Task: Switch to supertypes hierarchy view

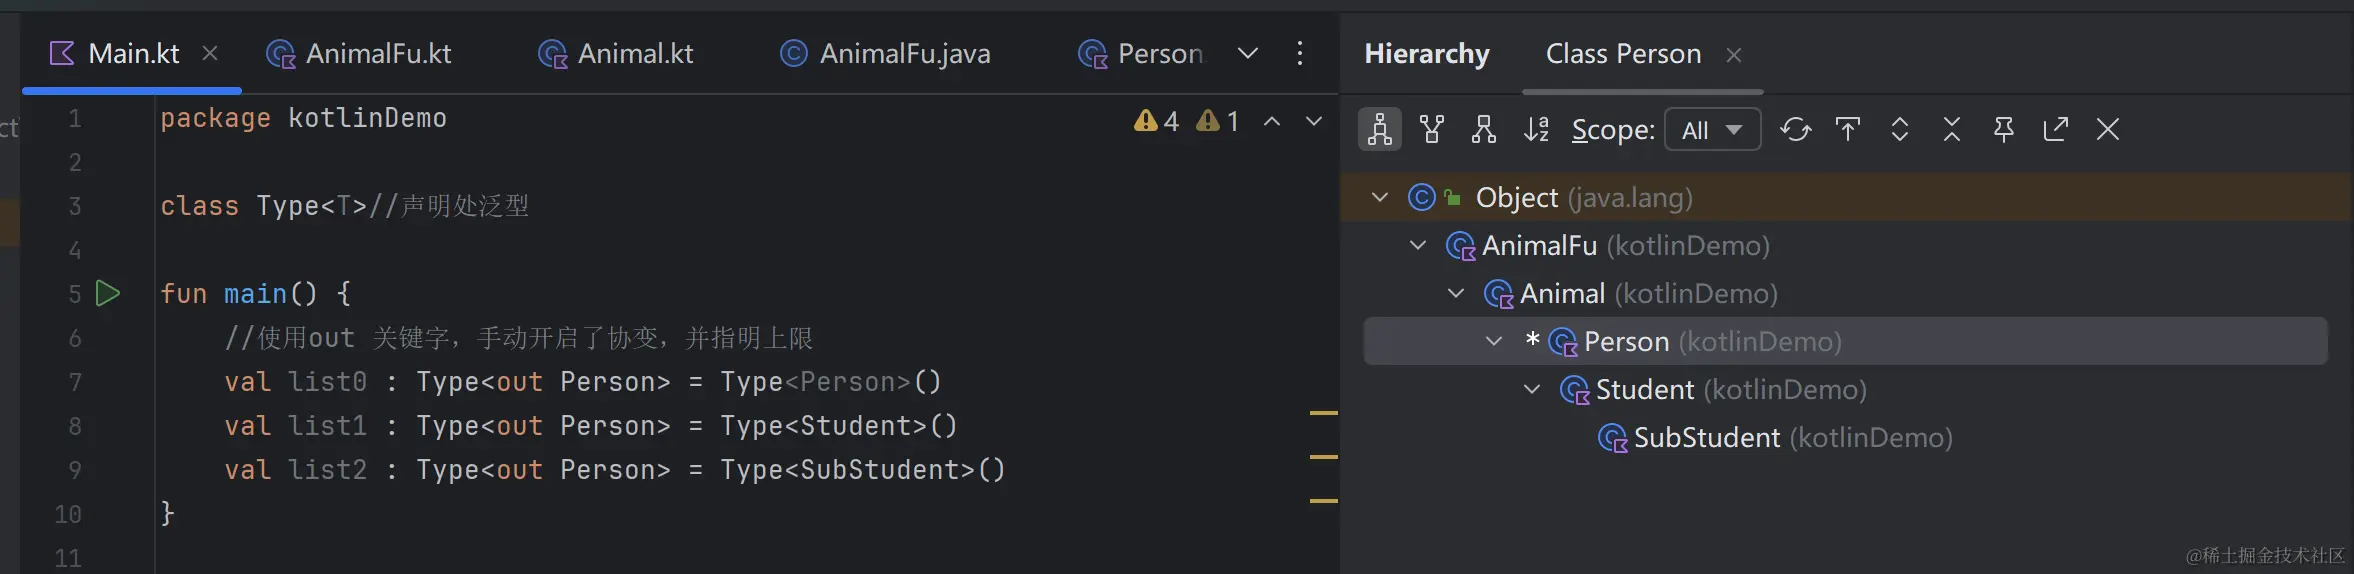Action: click(x=1432, y=130)
